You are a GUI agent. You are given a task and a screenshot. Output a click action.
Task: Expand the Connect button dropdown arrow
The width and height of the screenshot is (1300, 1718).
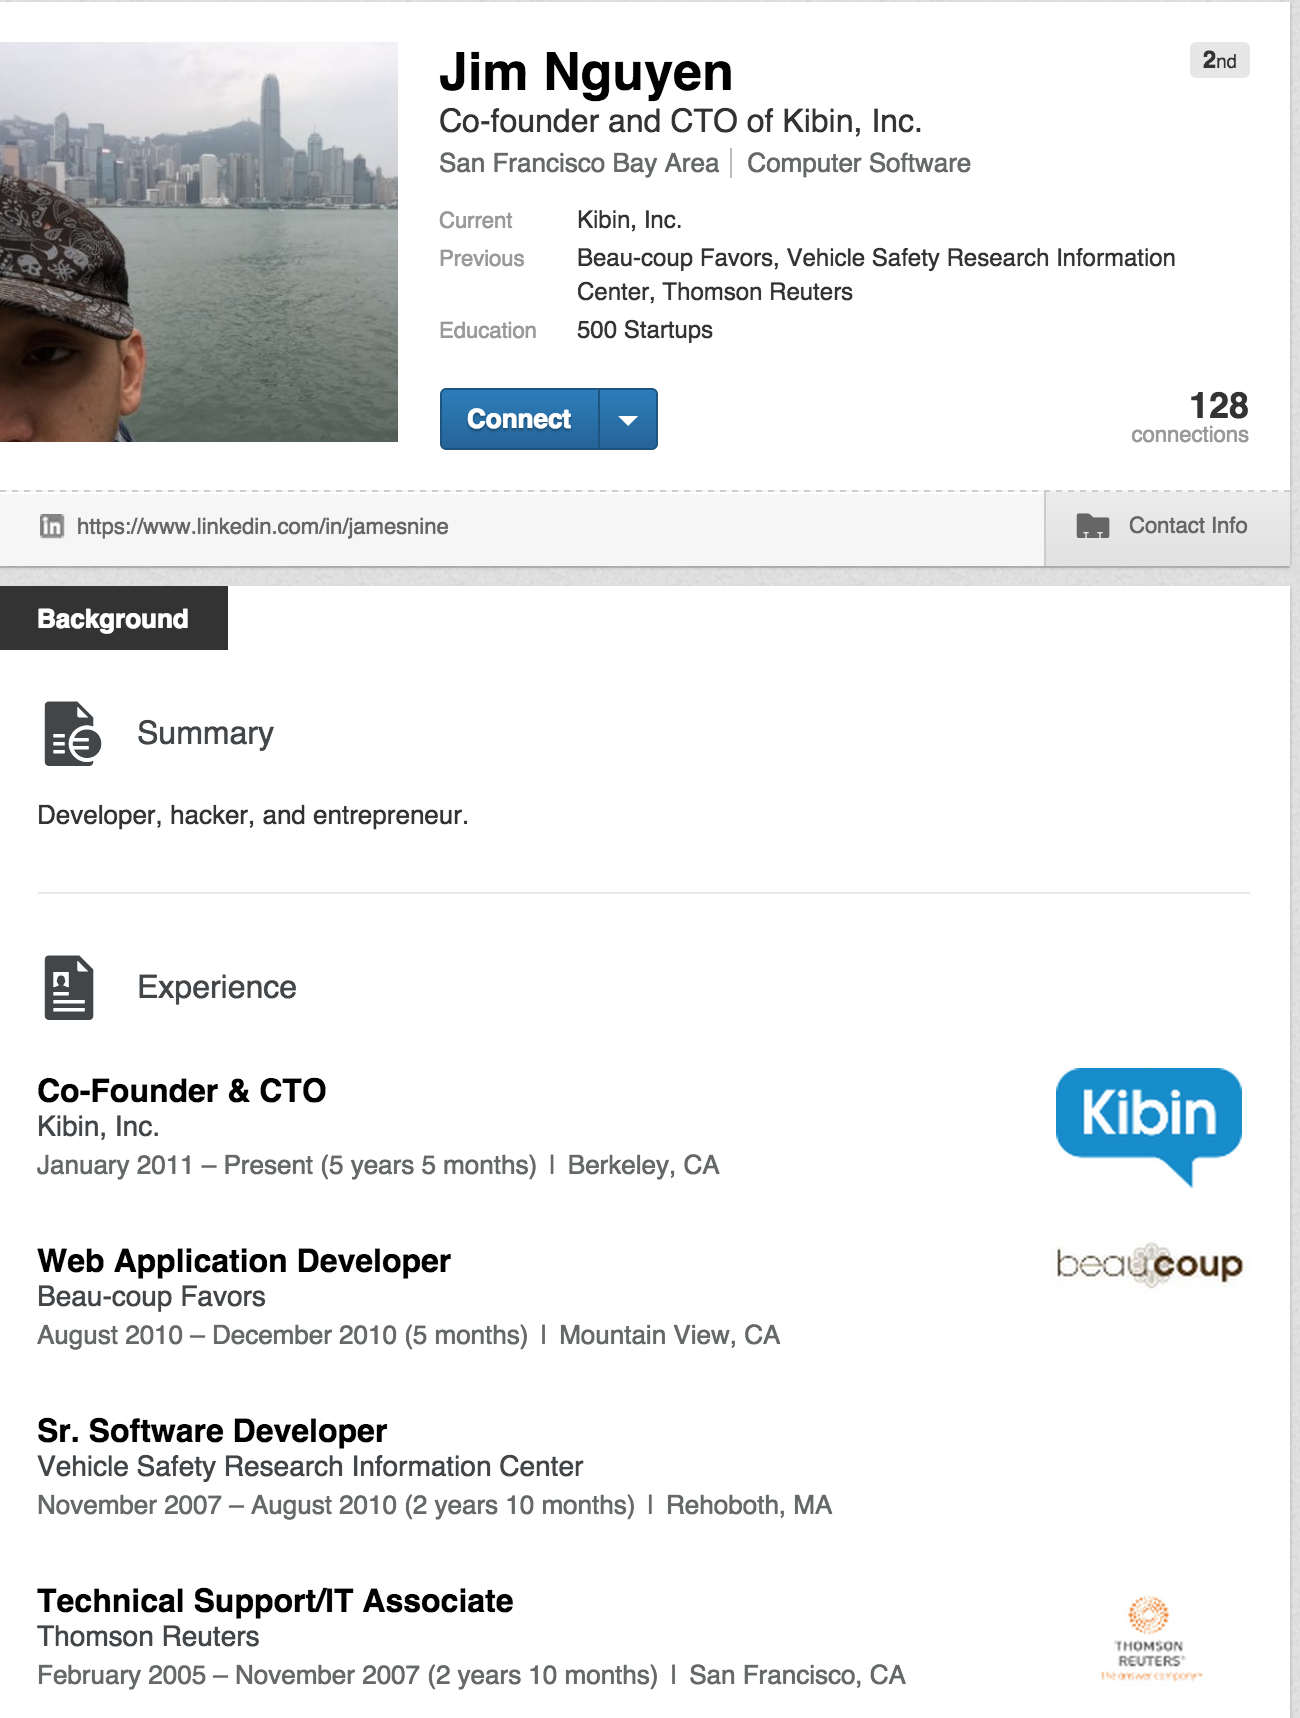click(x=628, y=420)
